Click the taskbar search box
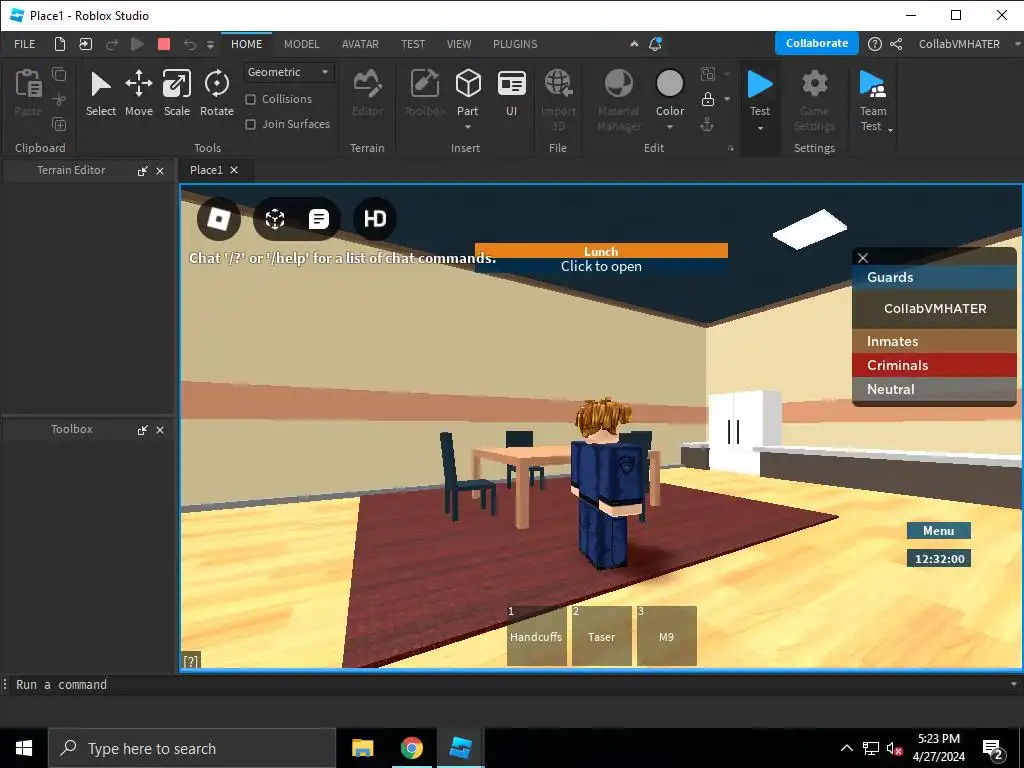This screenshot has height=768, width=1024. point(192,748)
